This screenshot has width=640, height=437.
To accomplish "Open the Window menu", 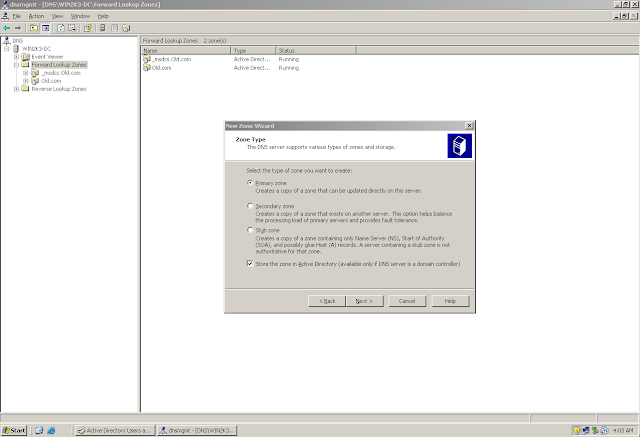I will 80,16.
